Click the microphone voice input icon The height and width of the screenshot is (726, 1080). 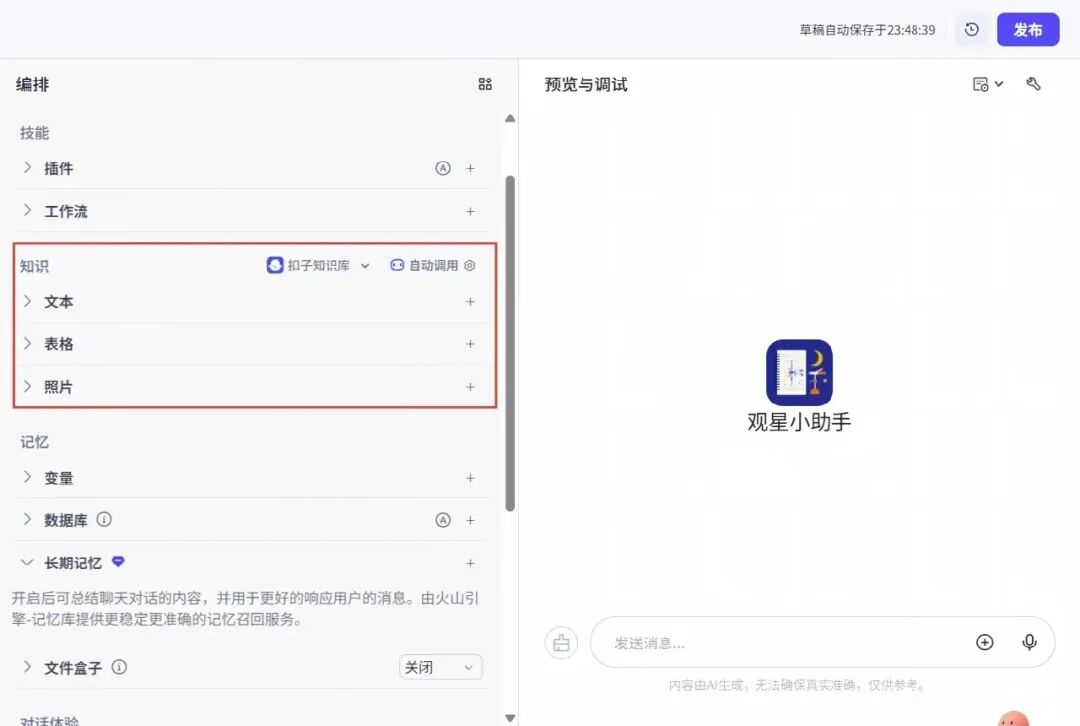coord(1029,642)
